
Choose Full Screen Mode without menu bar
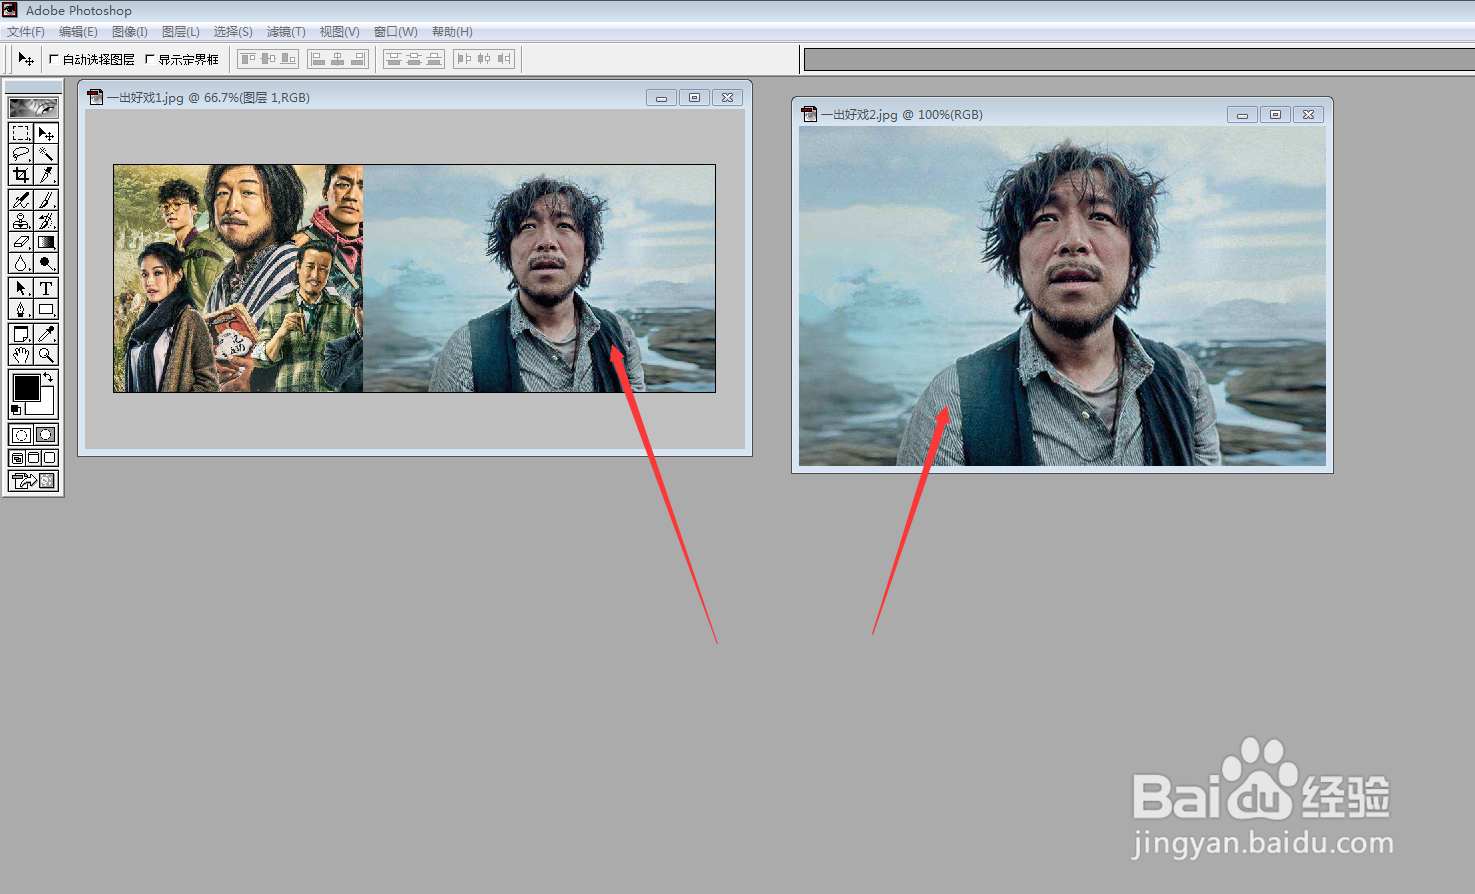coord(50,458)
